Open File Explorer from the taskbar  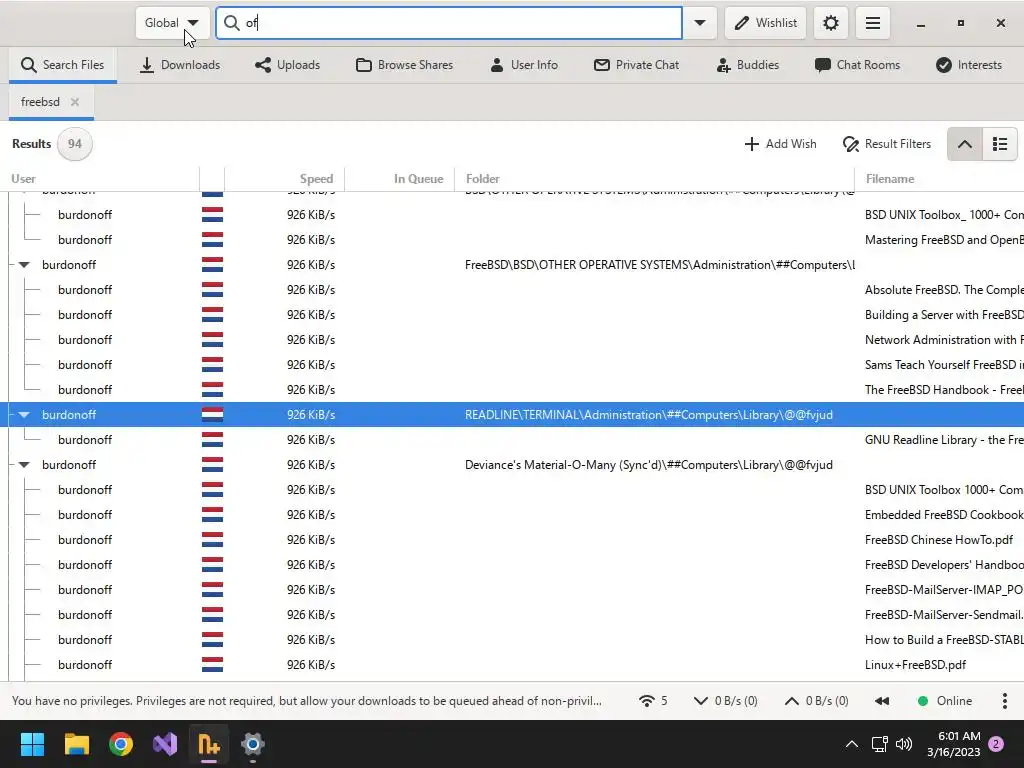pos(76,744)
